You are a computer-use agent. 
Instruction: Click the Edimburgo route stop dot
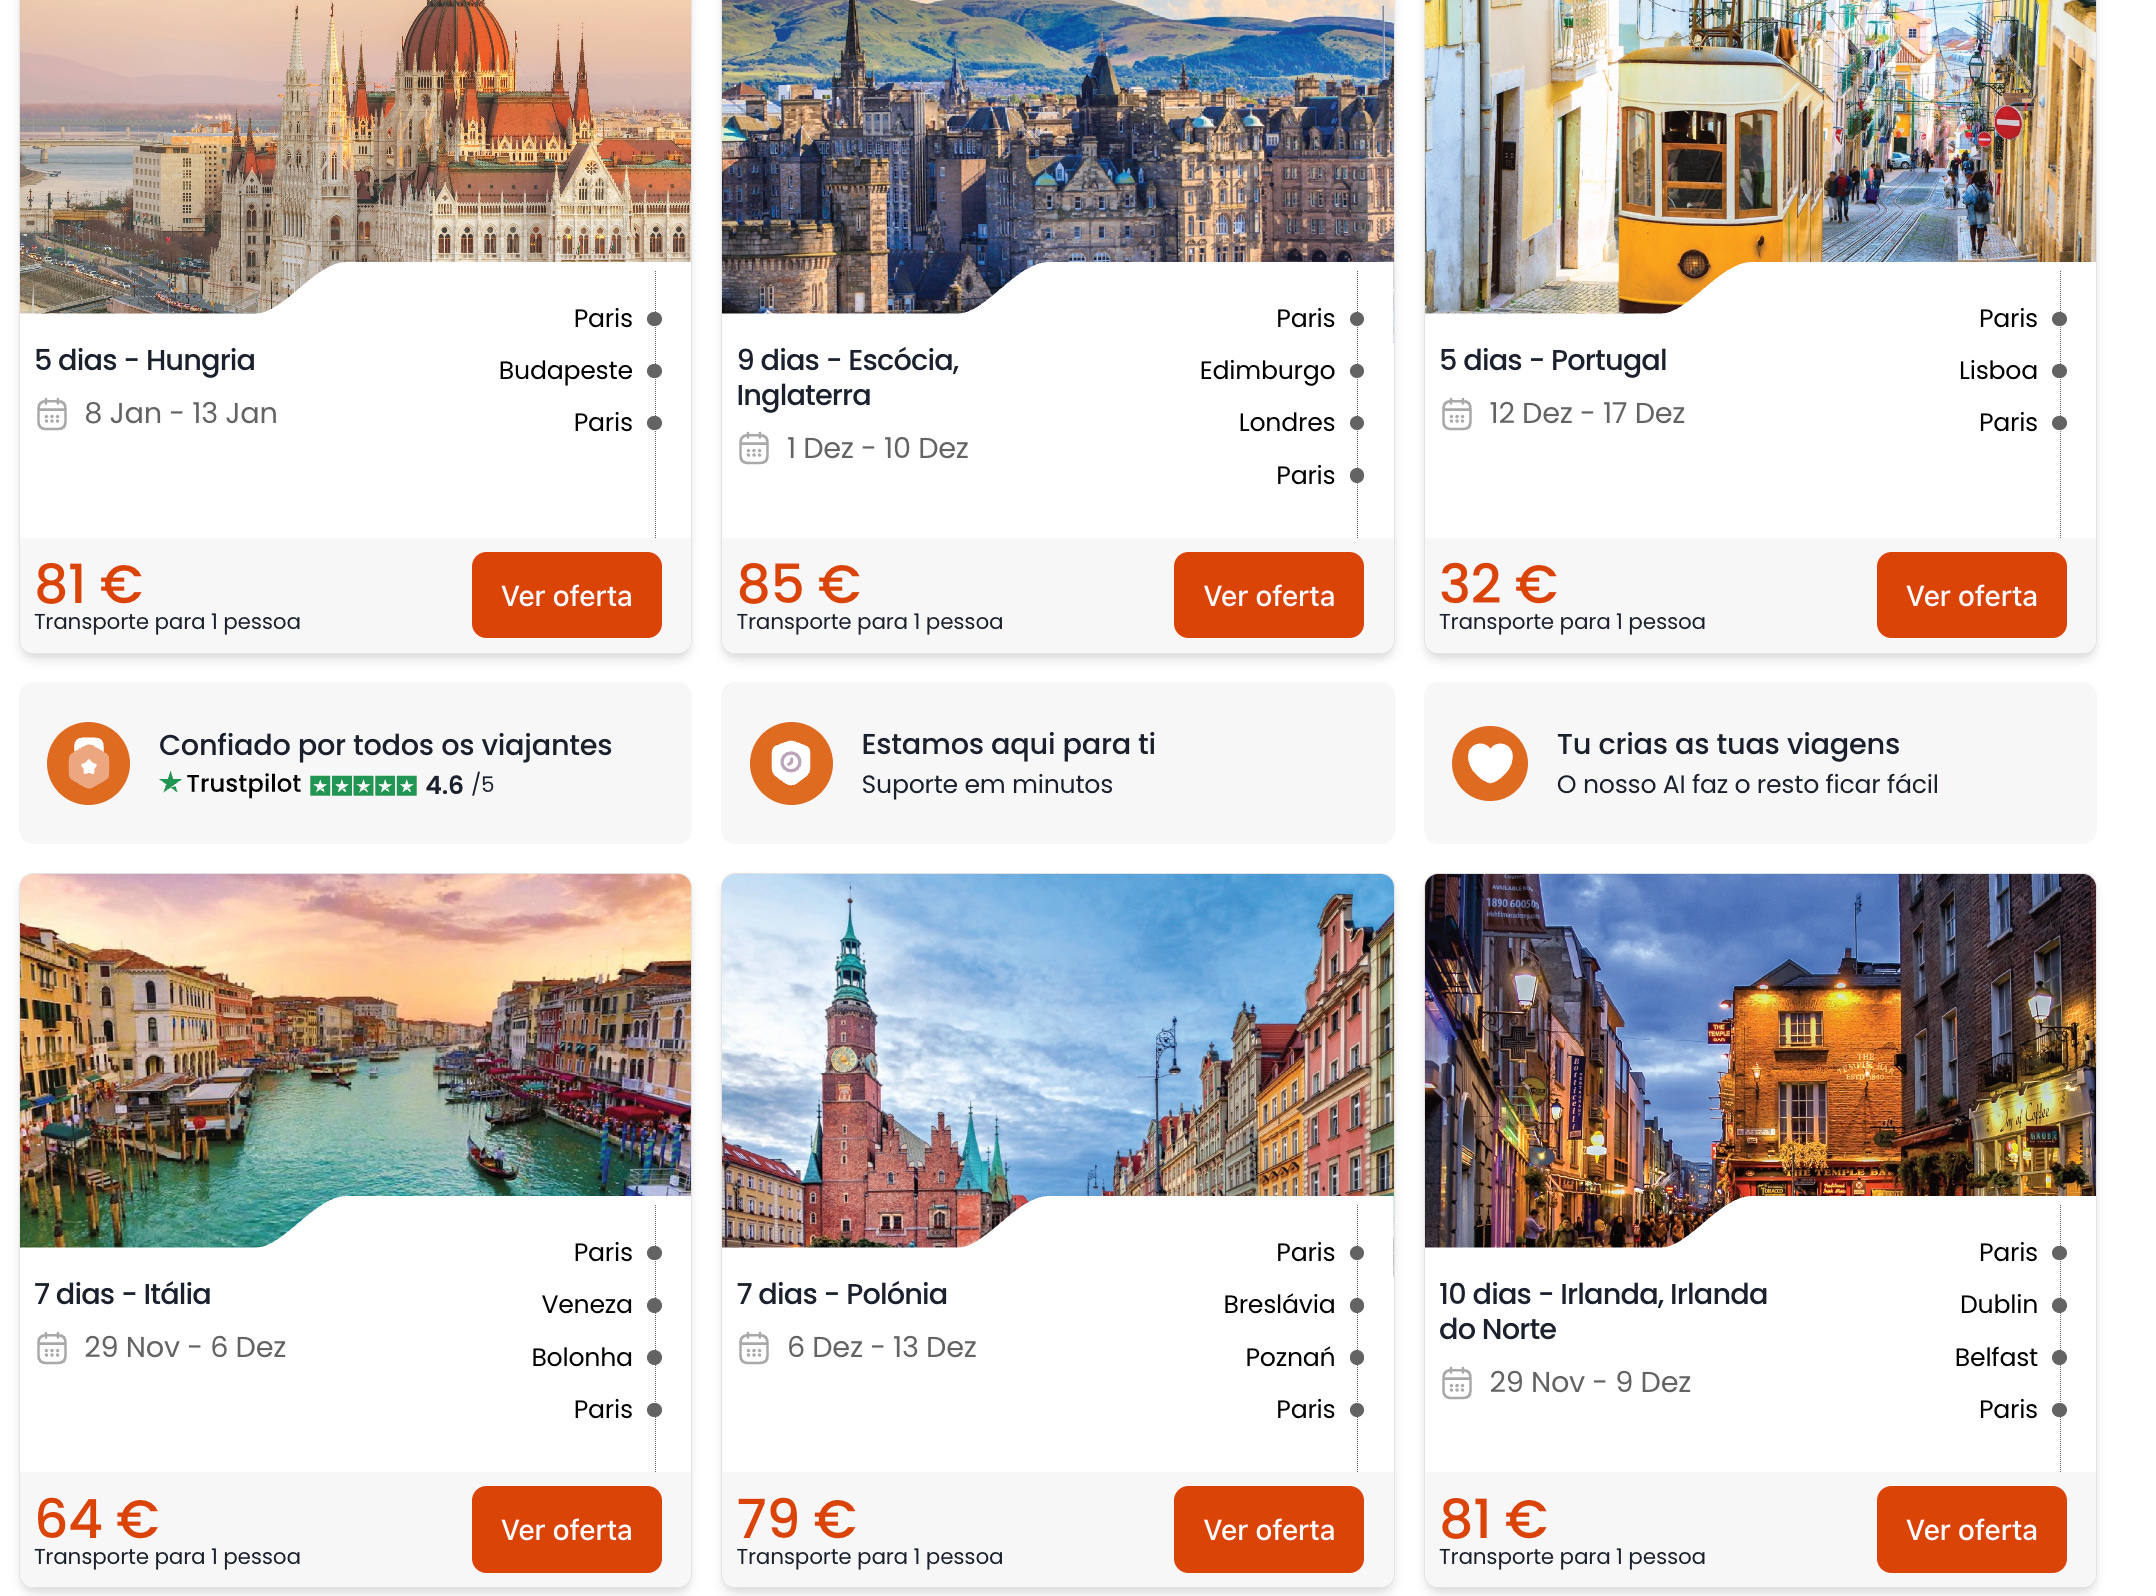[x=1357, y=371]
